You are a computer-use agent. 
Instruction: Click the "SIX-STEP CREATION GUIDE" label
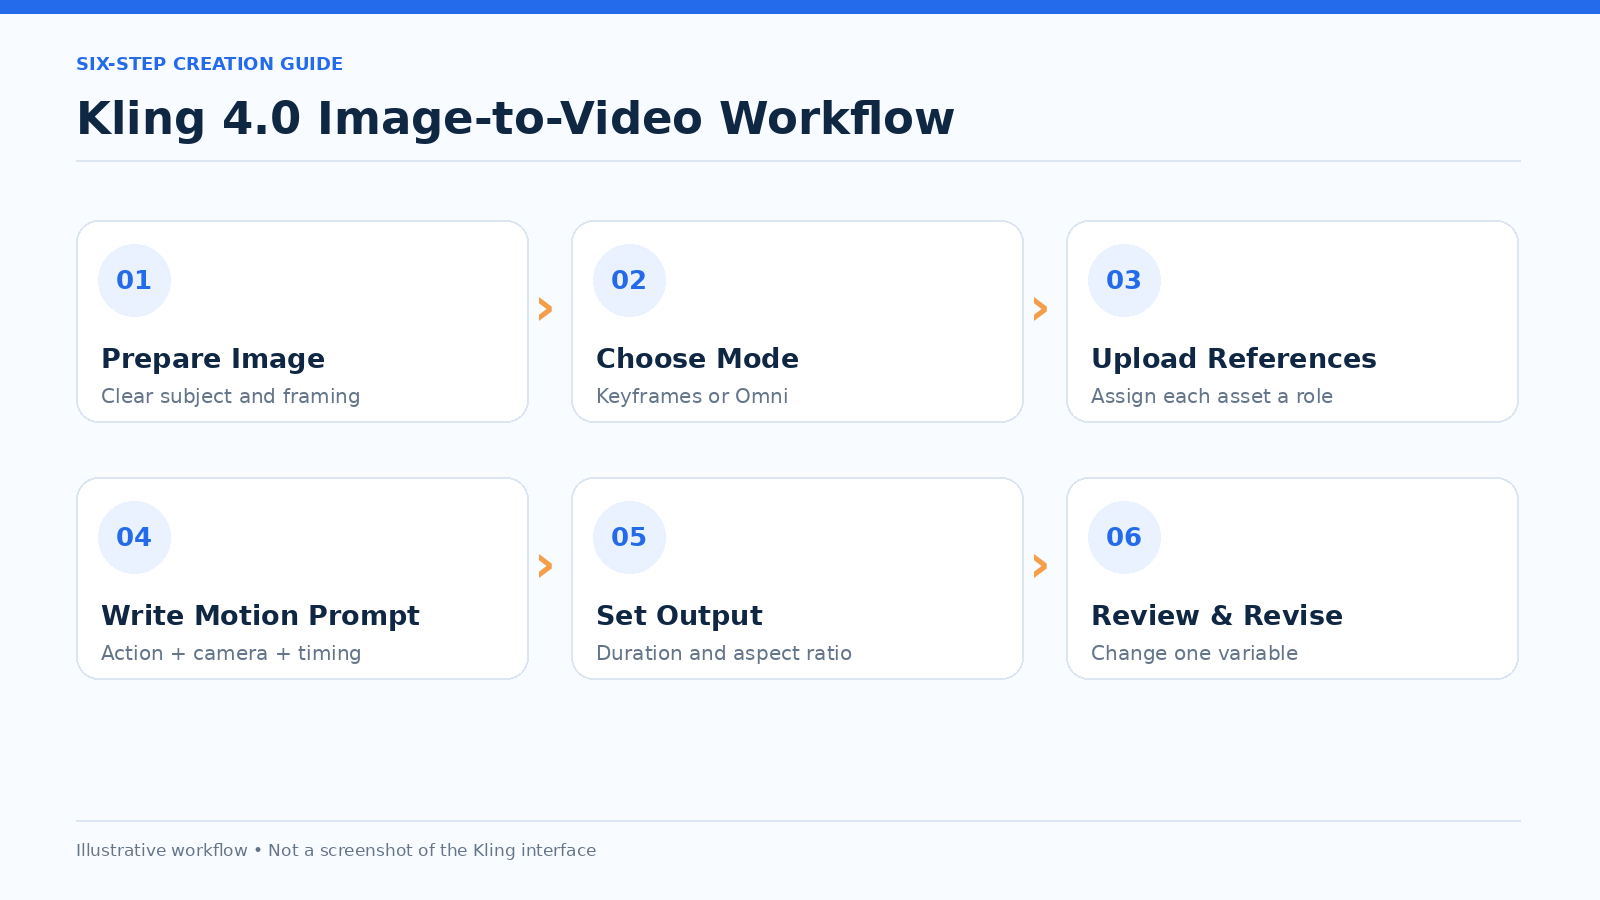tap(209, 64)
